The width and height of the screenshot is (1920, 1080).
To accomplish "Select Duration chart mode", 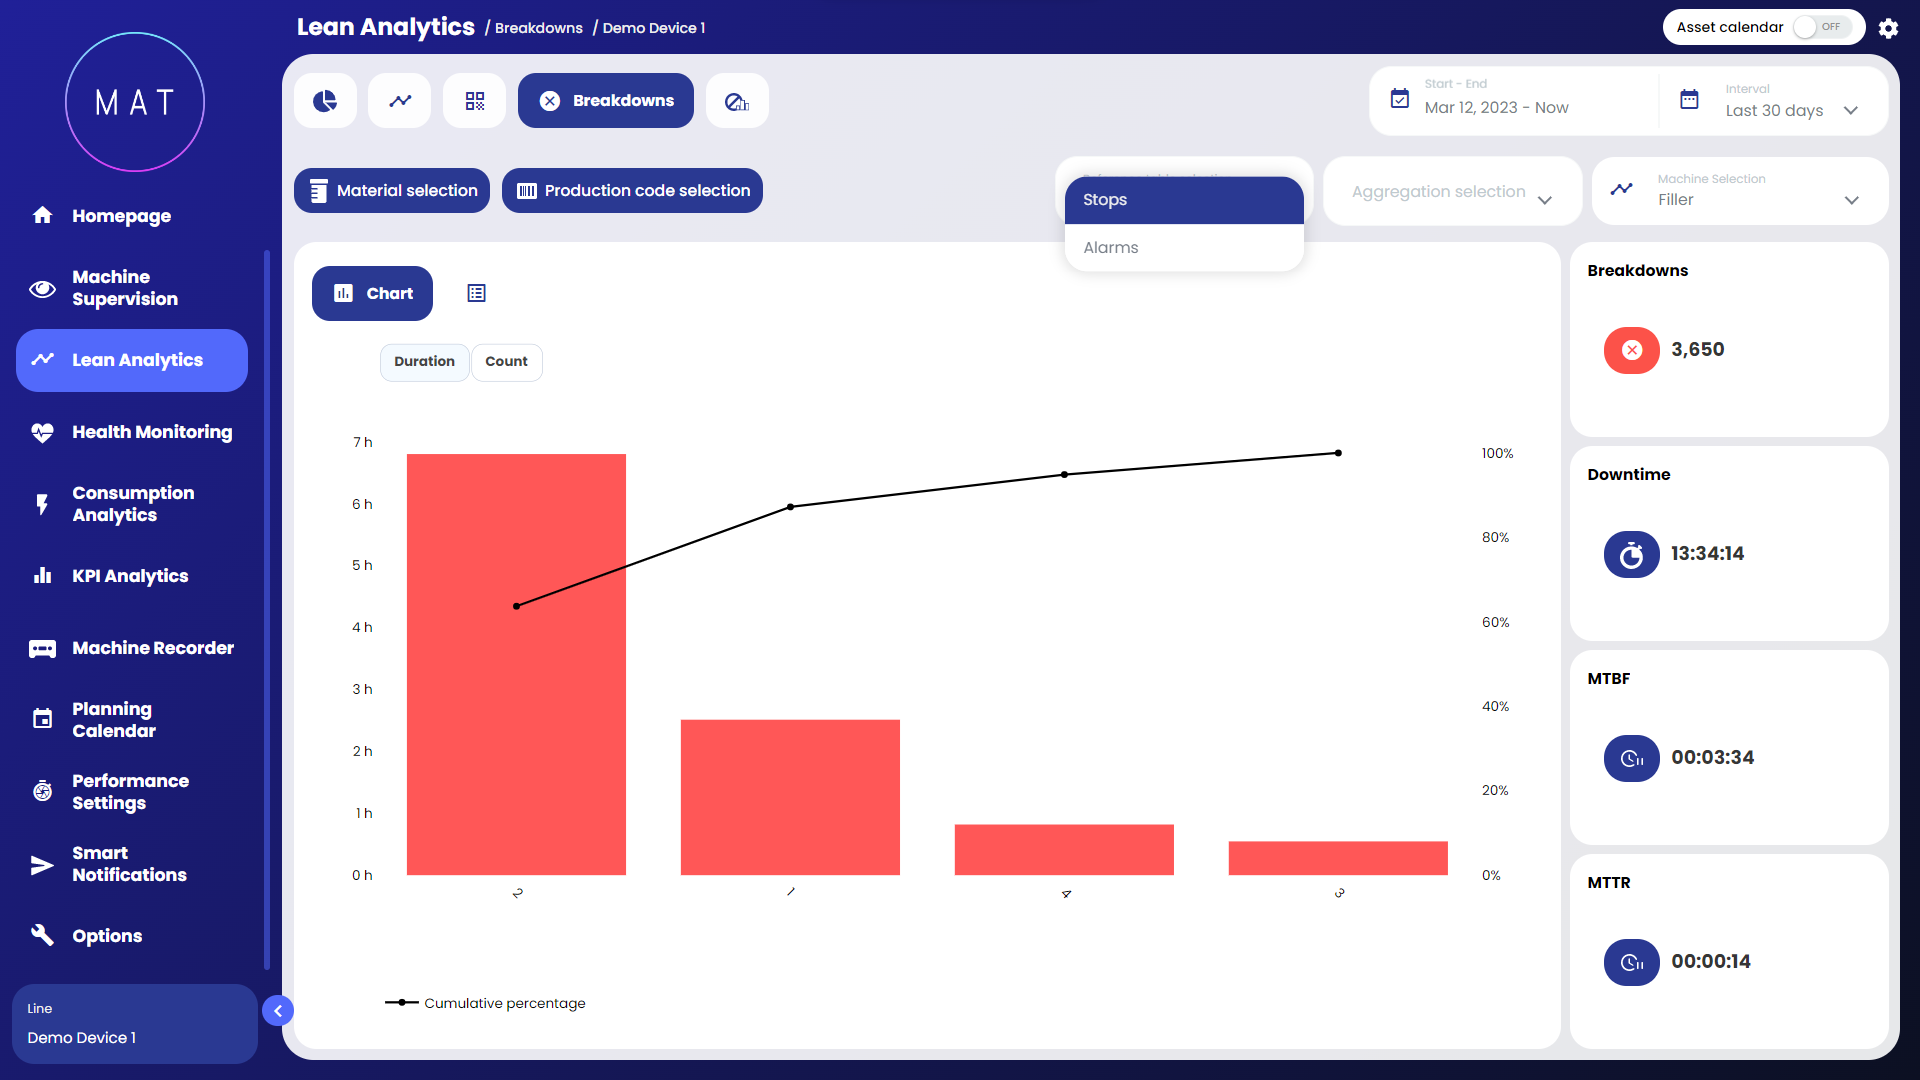I will (424, 362).
